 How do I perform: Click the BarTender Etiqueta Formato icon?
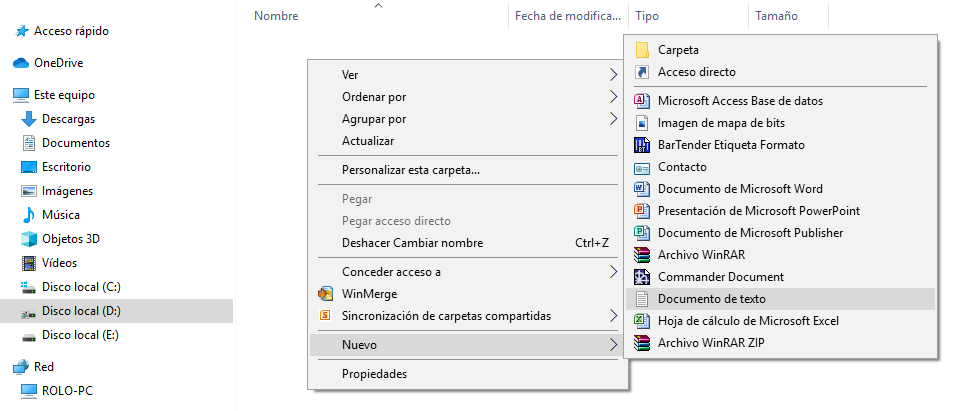[642, 145]
